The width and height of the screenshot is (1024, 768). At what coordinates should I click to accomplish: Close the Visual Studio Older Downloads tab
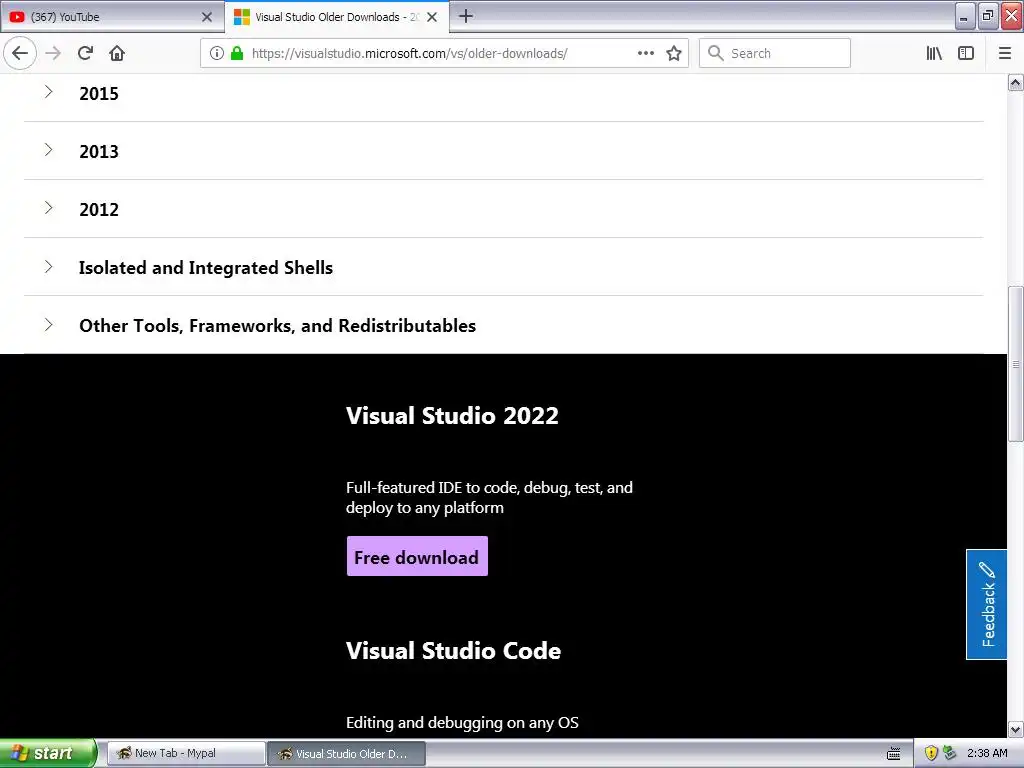point(432,17)
